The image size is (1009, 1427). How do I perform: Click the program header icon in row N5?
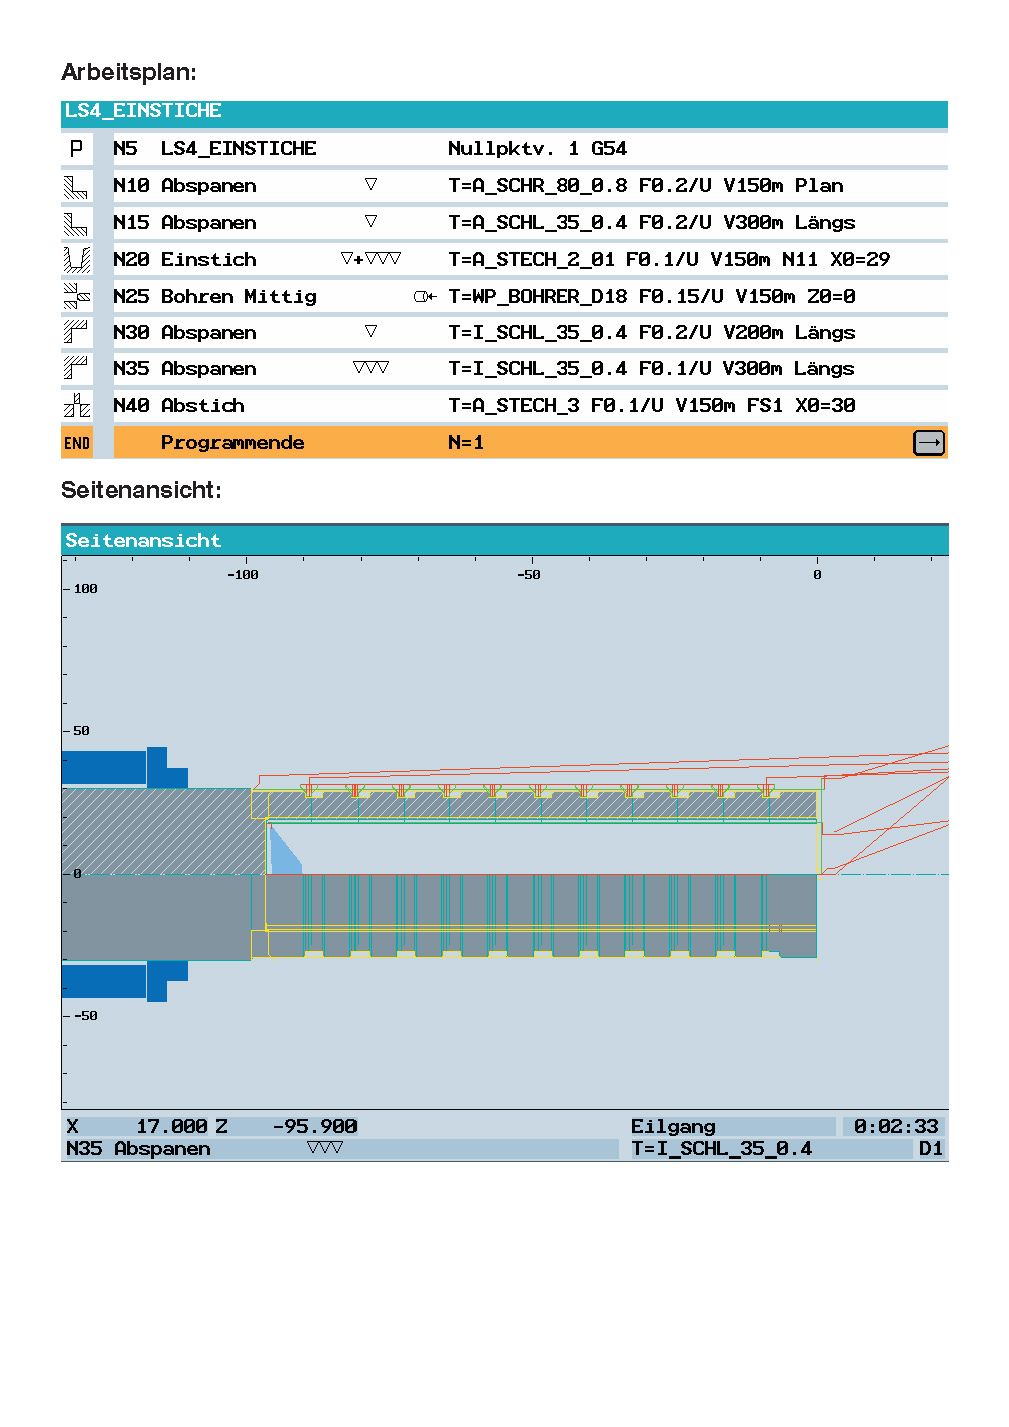pos(76,149)
